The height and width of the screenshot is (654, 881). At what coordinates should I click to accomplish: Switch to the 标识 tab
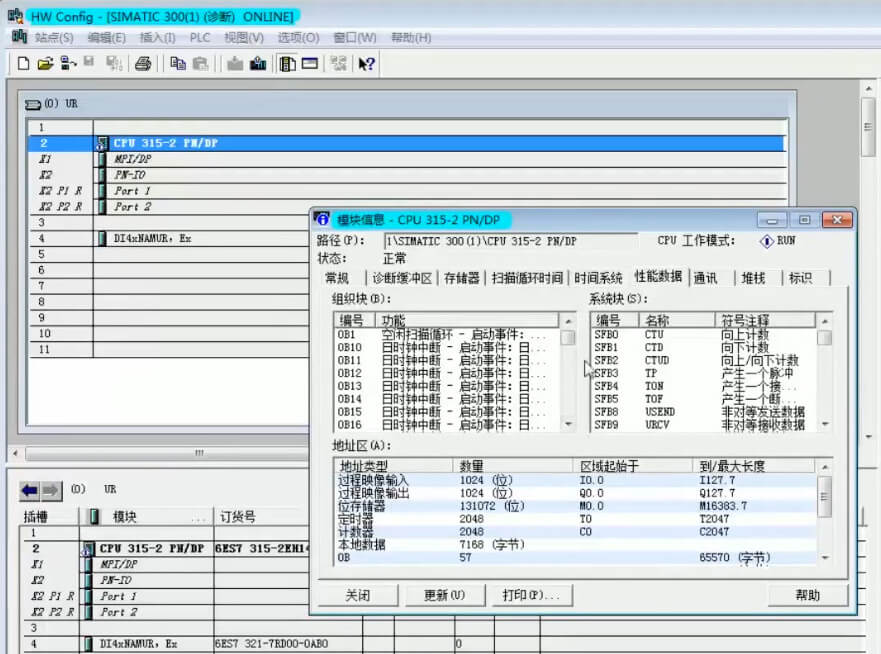pos(801,278)
